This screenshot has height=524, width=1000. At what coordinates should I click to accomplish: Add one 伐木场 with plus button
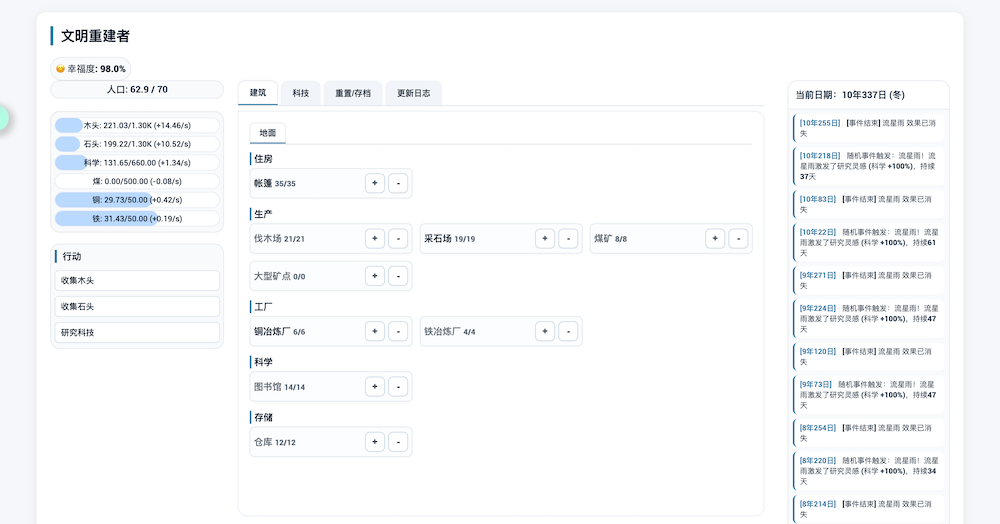point(375,238)
